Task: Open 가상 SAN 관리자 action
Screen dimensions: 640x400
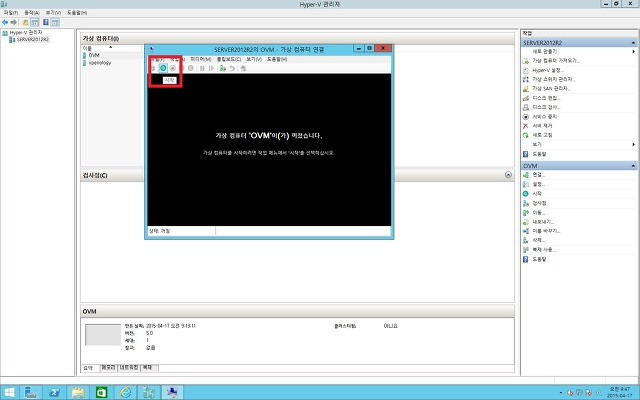Action: click(x=551, y=89)
